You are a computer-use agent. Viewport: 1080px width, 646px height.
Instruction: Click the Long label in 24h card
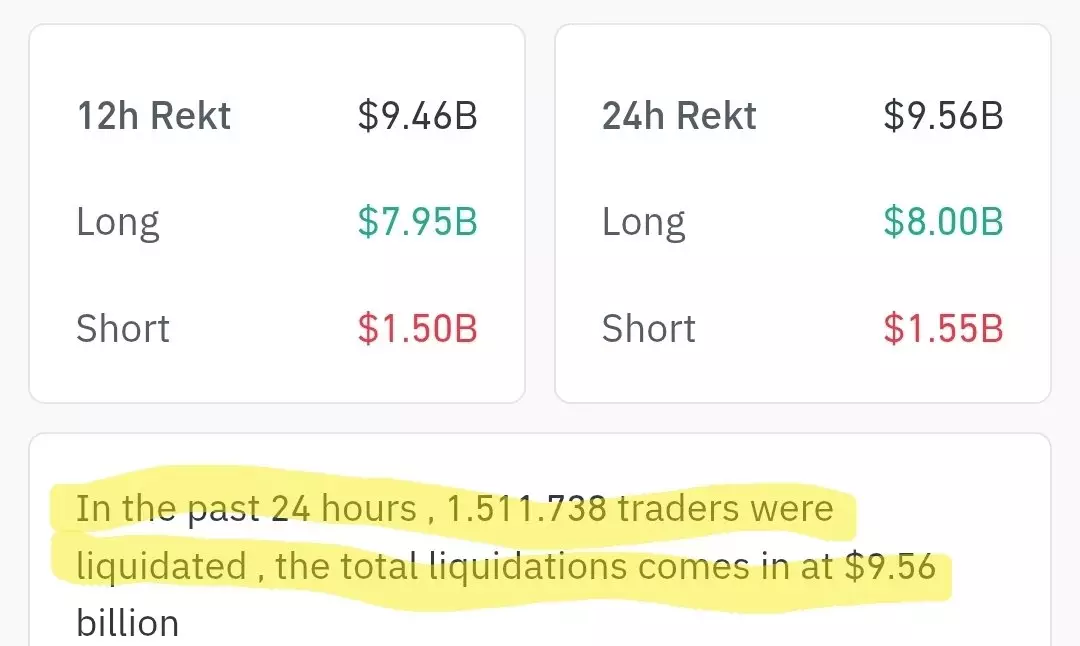coord(643,222)
